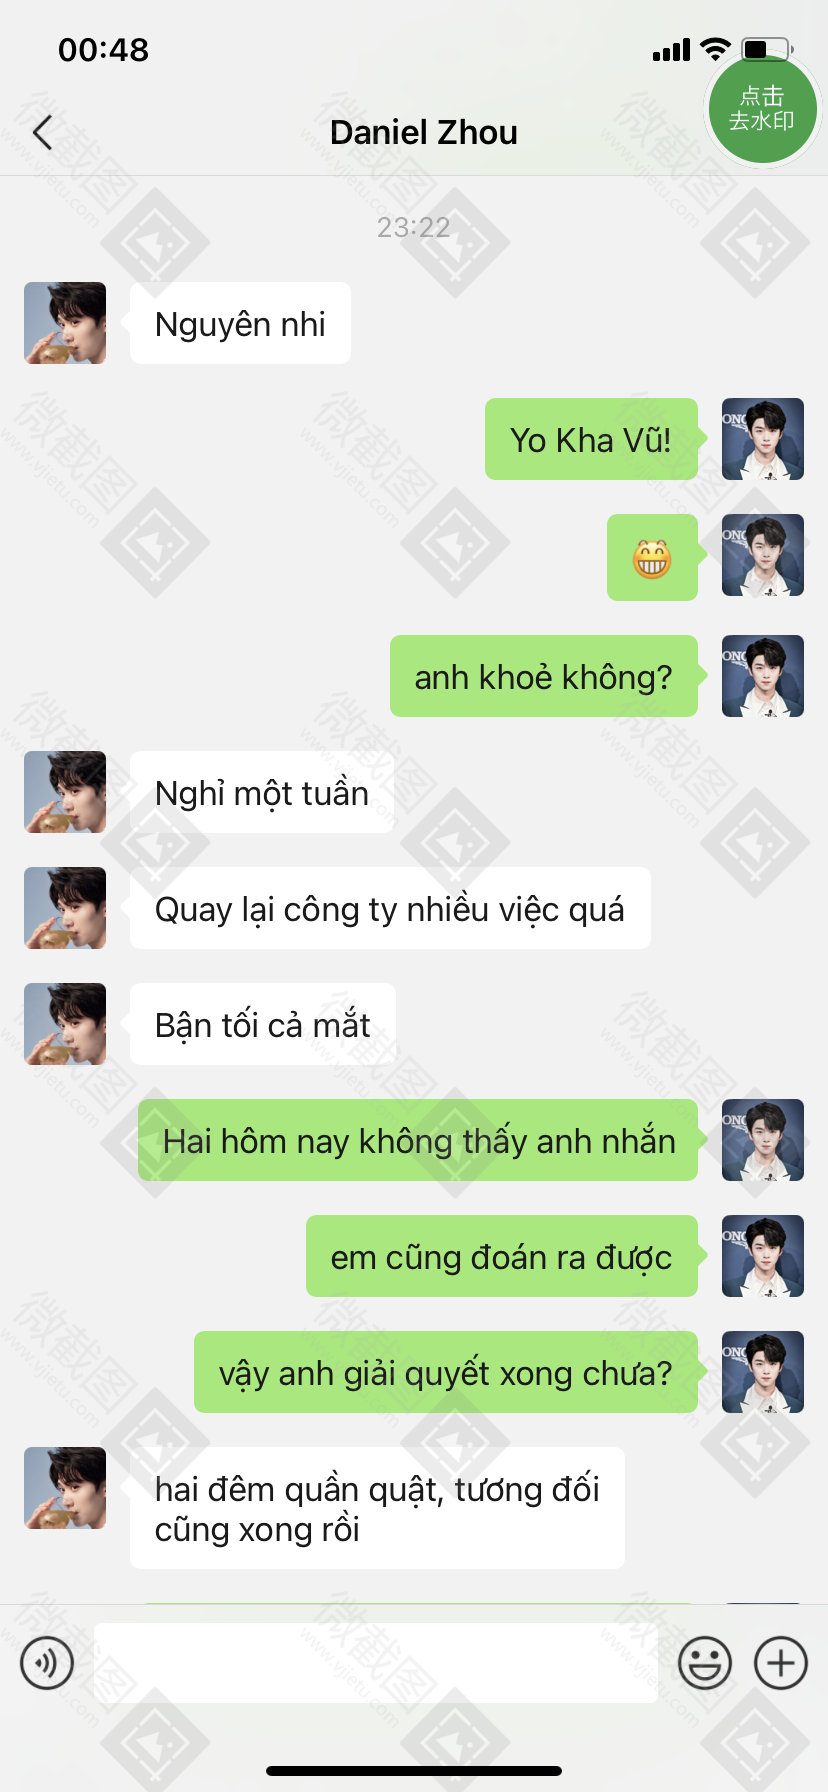Open the plus attachments menu

click(781, 1663)
